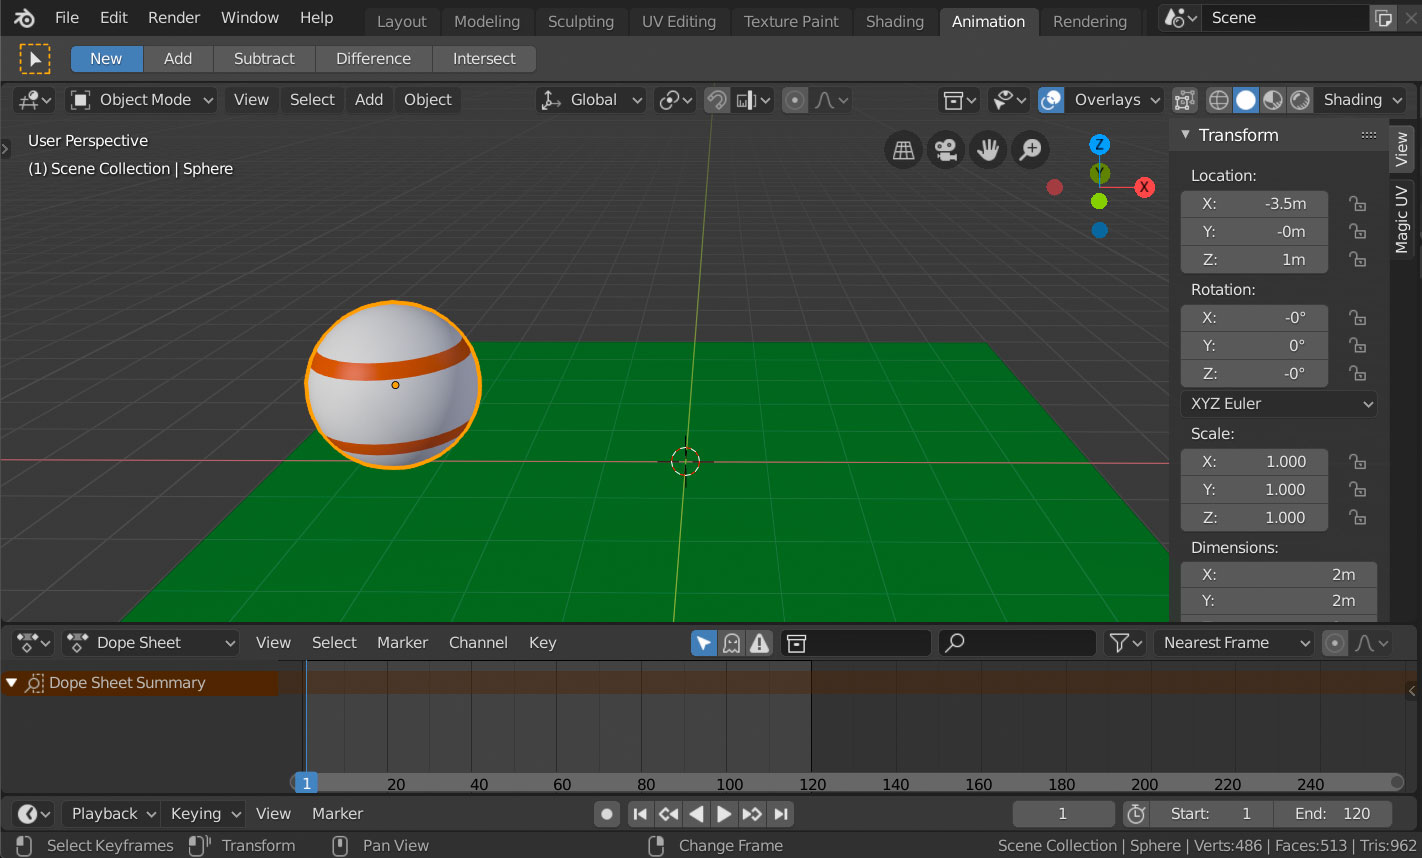Open the Nearest Frame snapping dropdown
This screenshot has height=858, width=1422.
click(x=1234, y=643)
